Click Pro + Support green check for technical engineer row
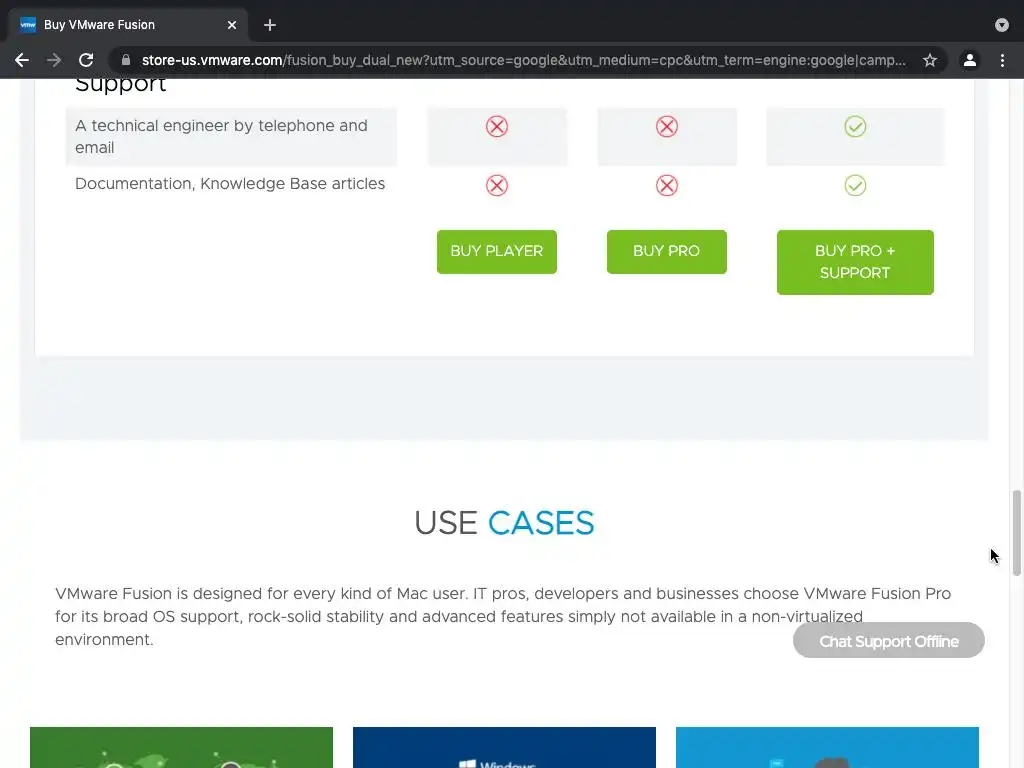This screenshot has height=768, width=1024. coord(855,126)
